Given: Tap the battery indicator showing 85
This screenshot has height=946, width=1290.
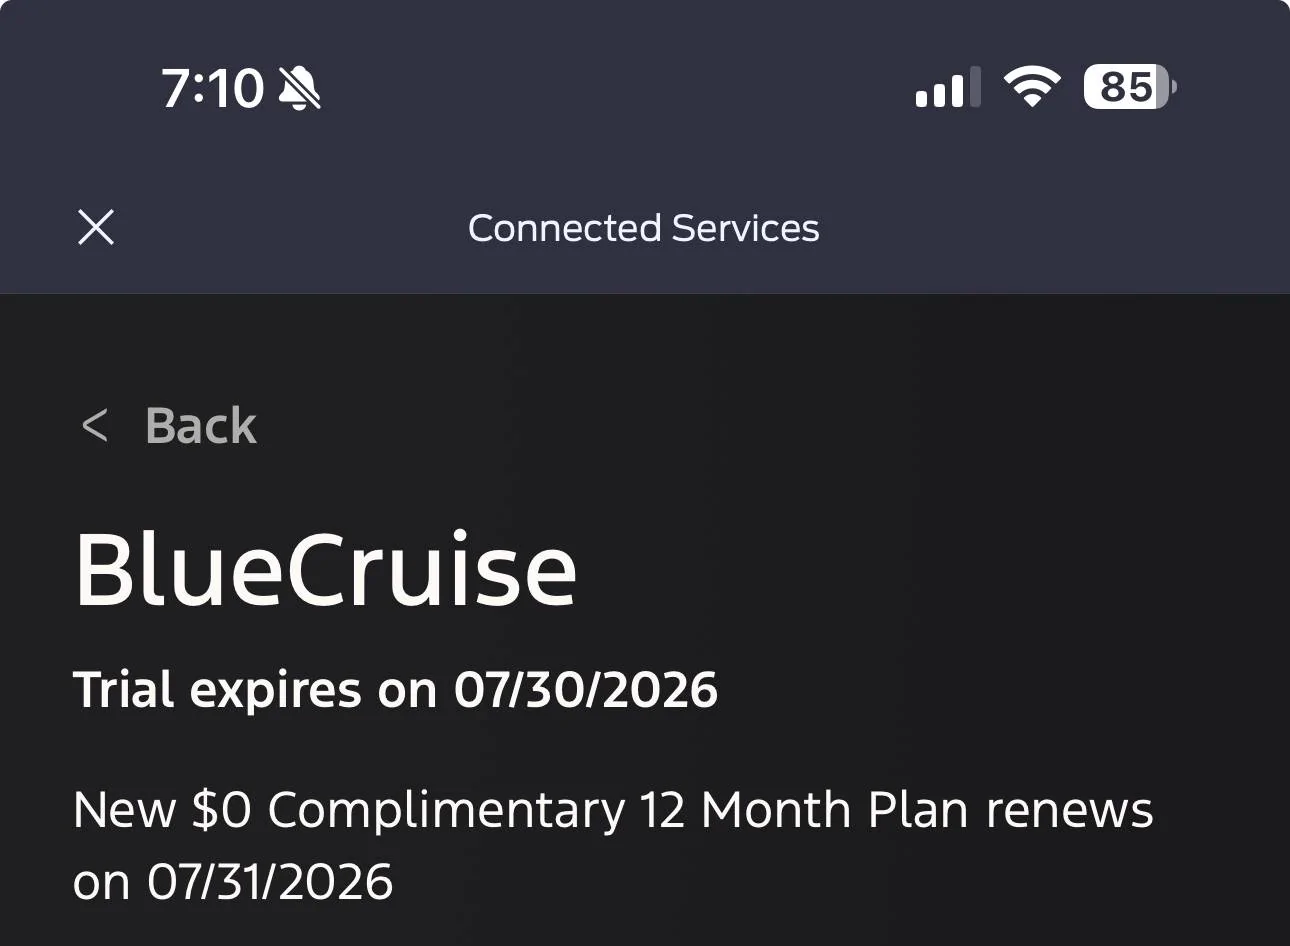Looking at the screenshot, I should tap(1129, 87).
